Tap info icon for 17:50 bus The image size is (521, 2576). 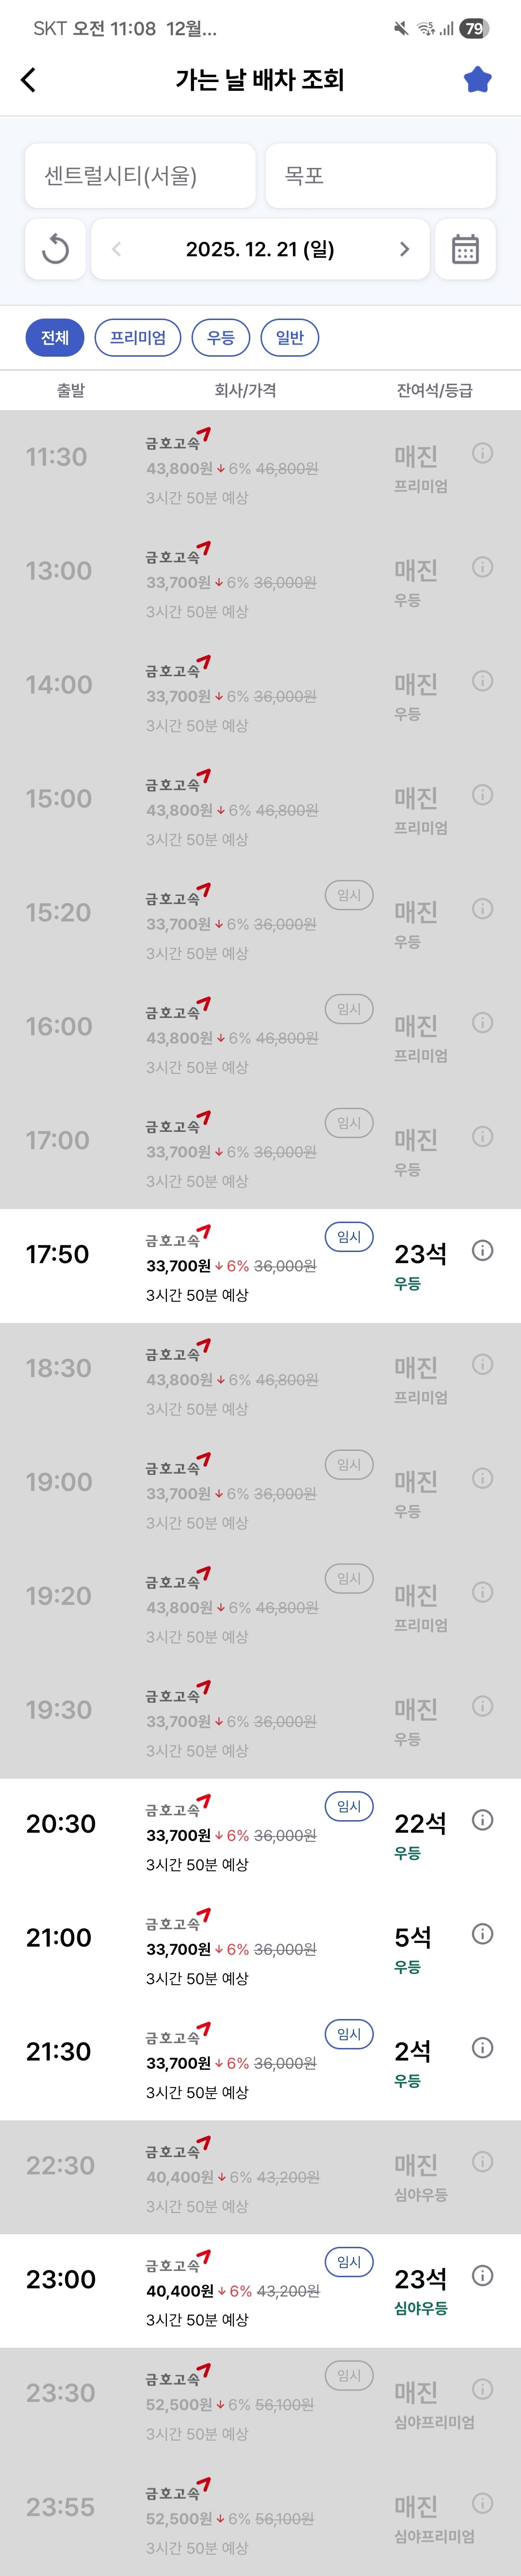pos(482,1250)
